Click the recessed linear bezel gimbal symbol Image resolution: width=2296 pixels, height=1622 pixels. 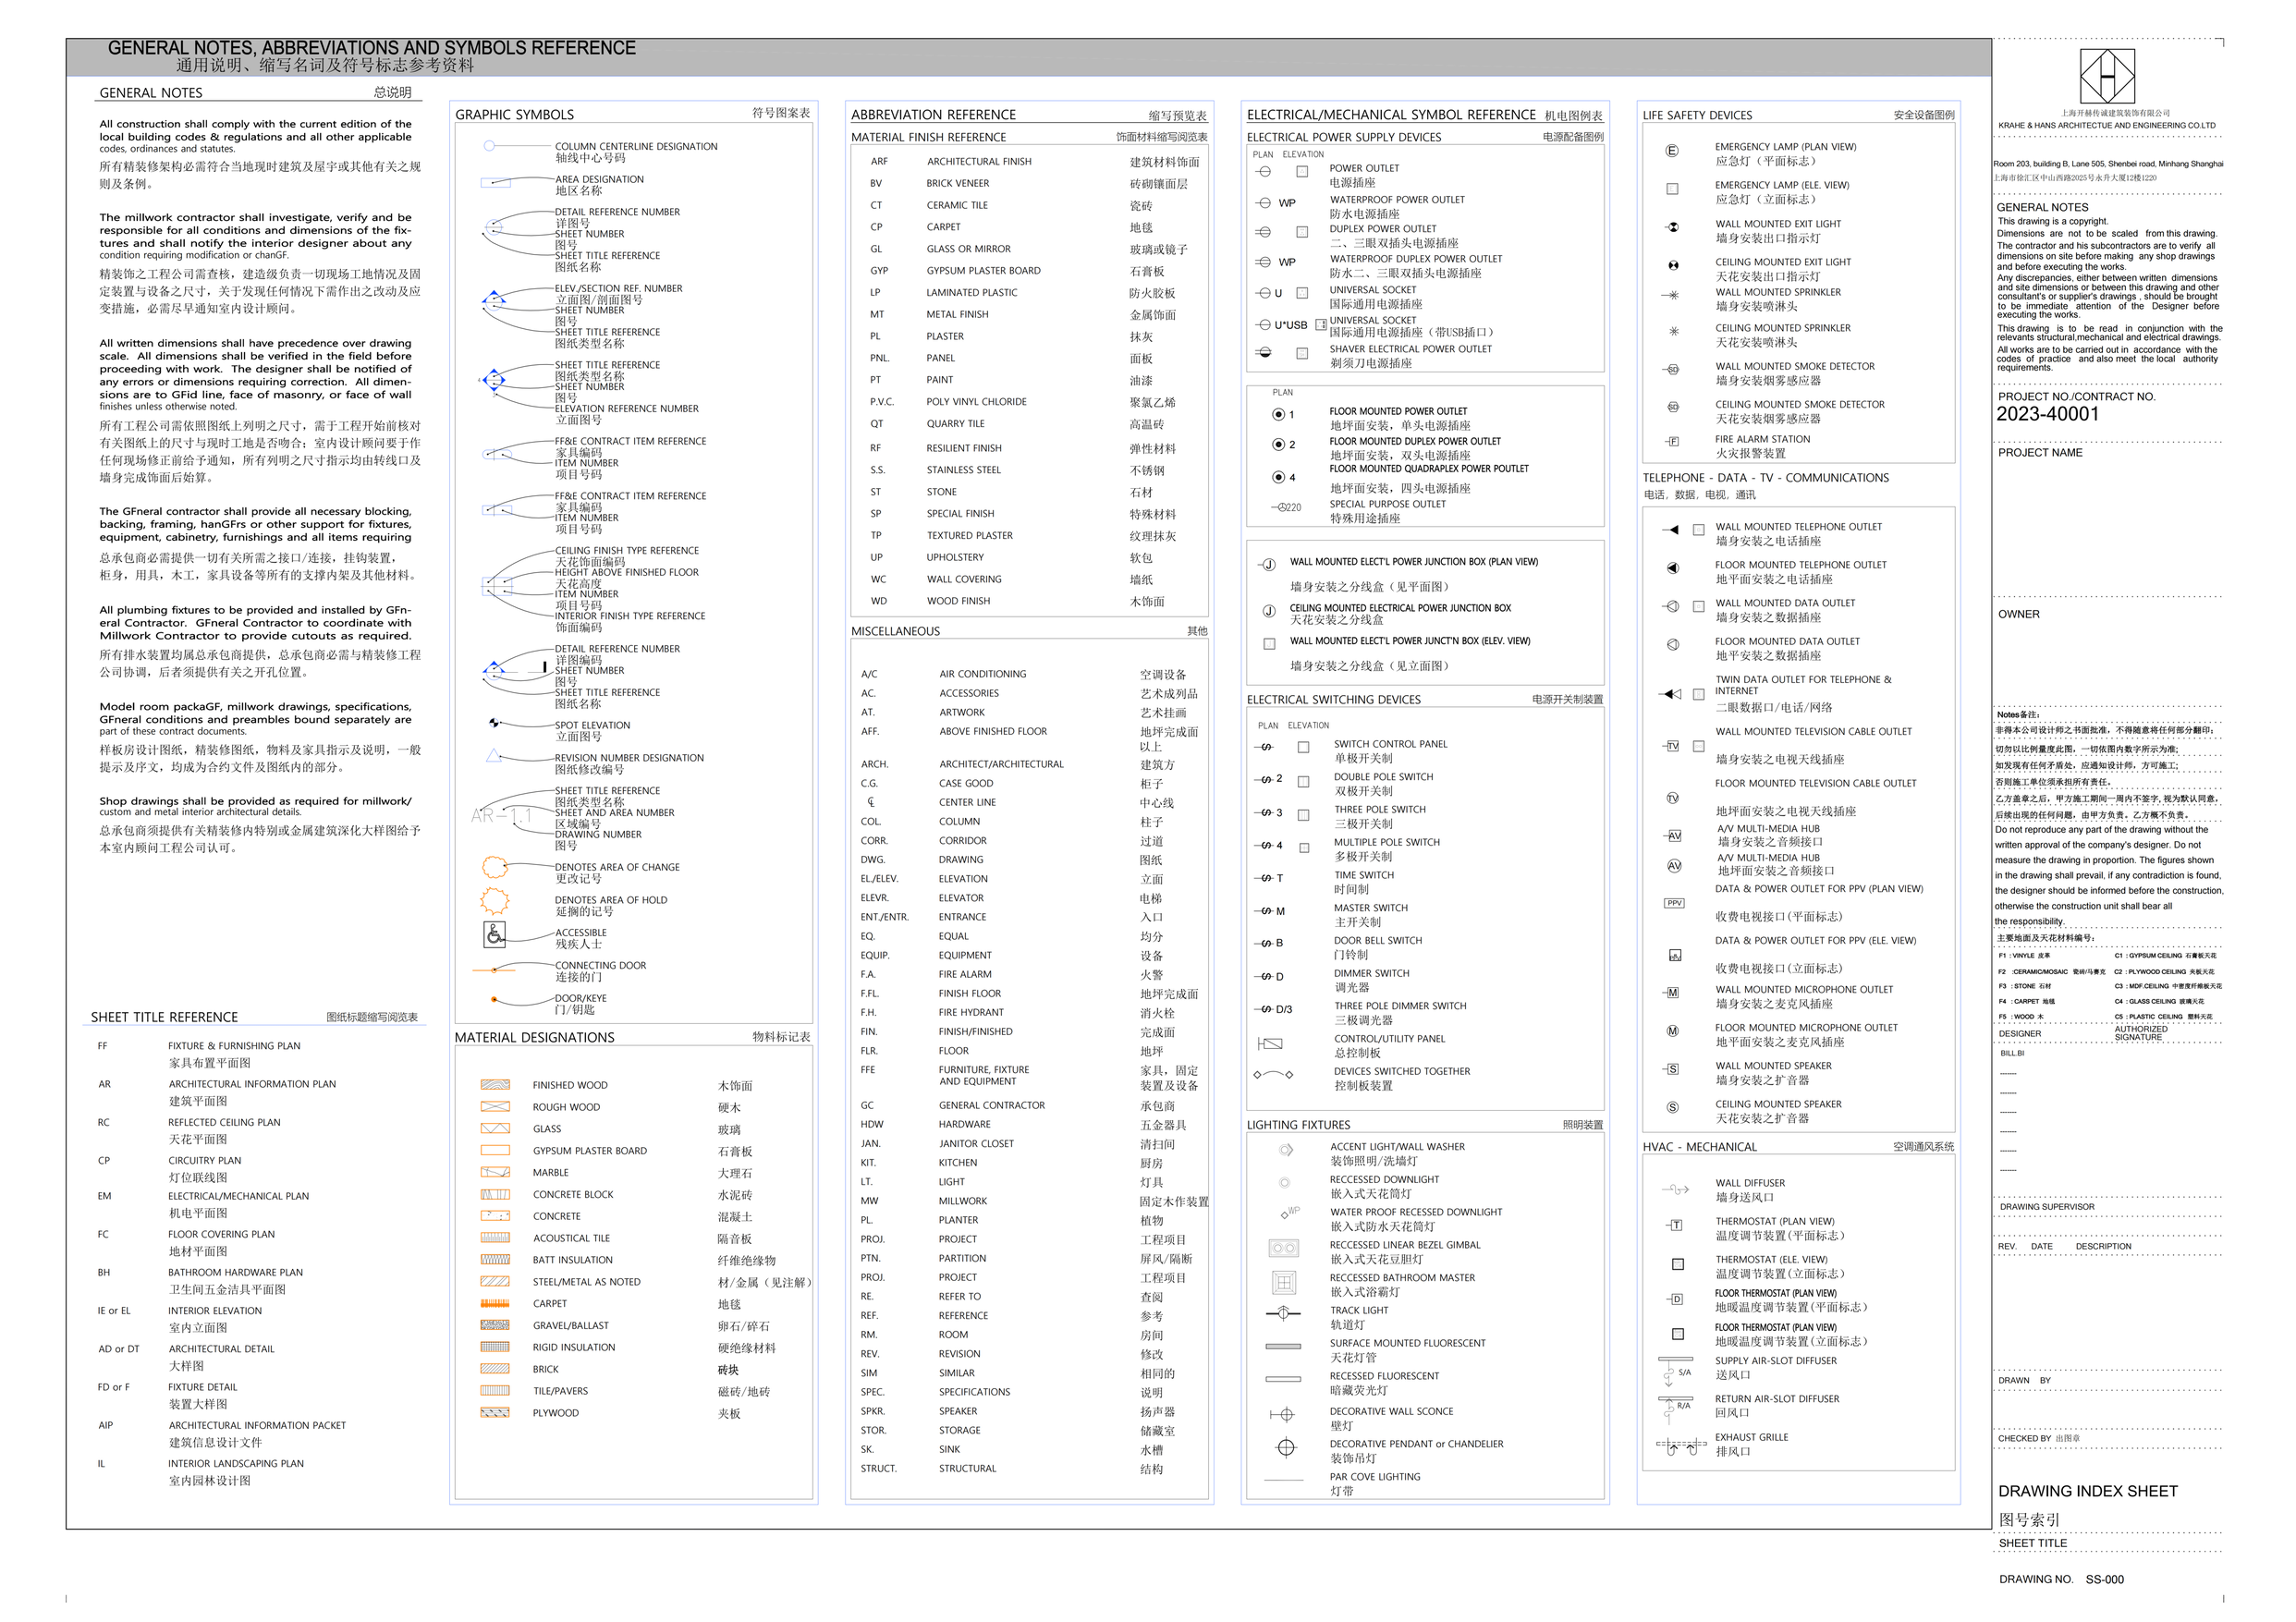[1283, 1248]
